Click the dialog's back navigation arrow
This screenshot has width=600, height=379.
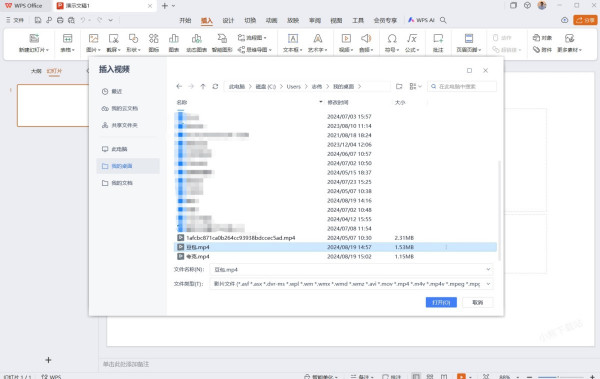coord(179,87)
